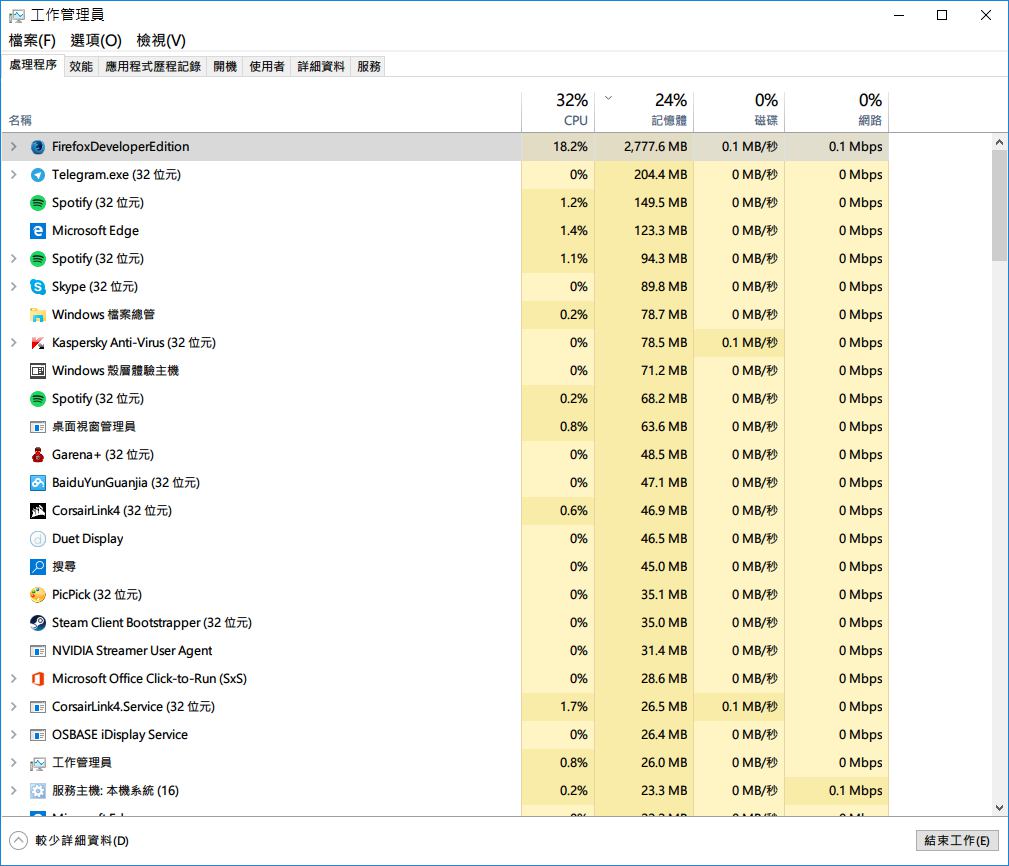Viewport: 1009px width, 866px height.
Task: Click the Kaspersky Anti-Virus icon
Action: click(x=38, y=343)
